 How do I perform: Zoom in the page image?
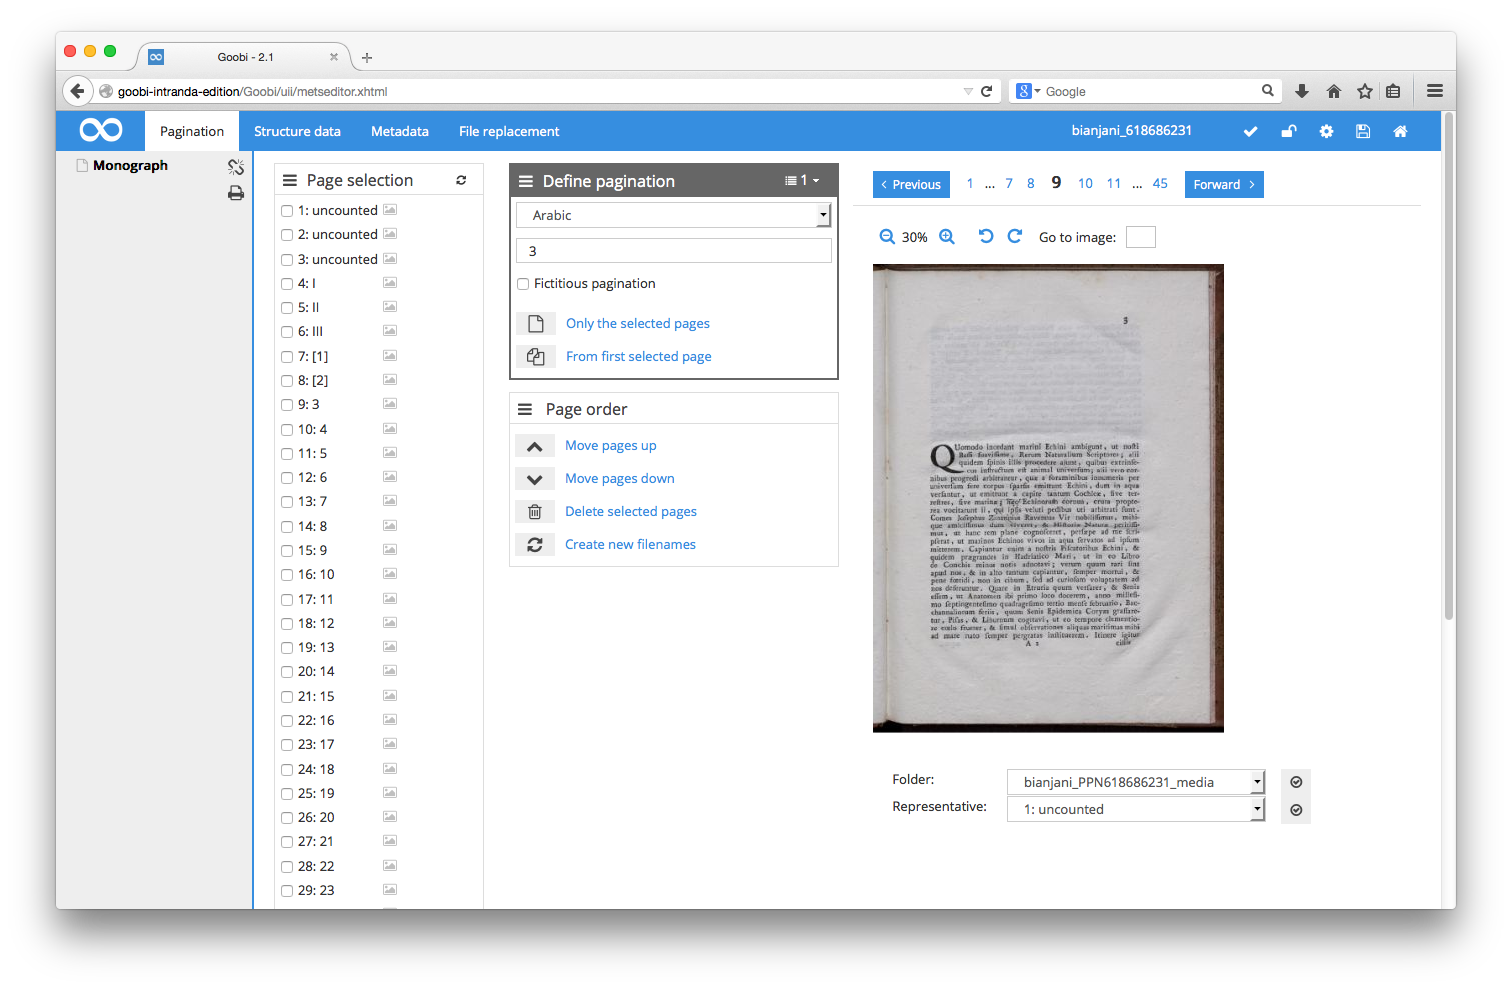tap(947, 237)
